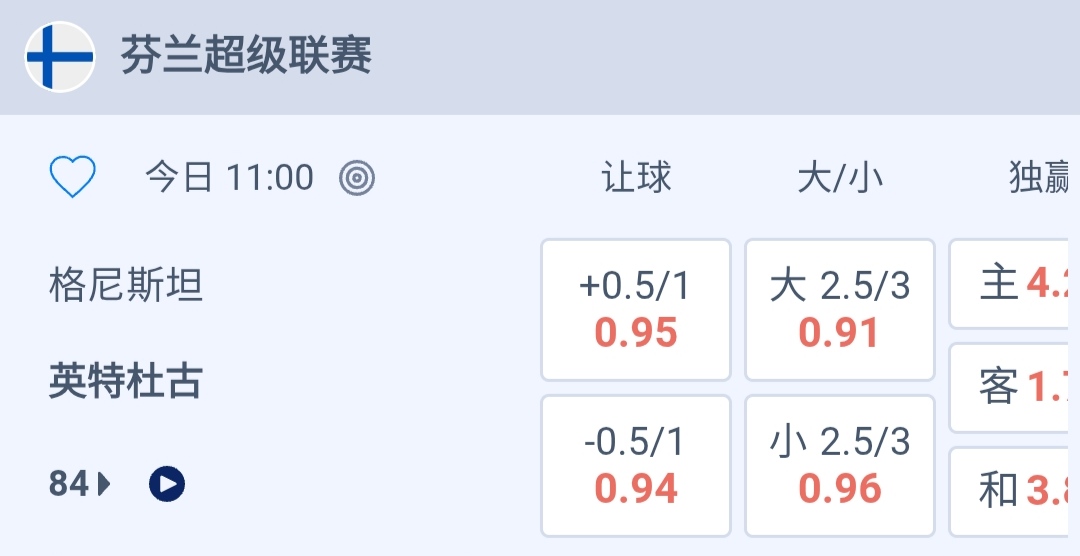1080x556 pixels.
Task: Click the target icon beside 11:00
Action: click(357, 178)
